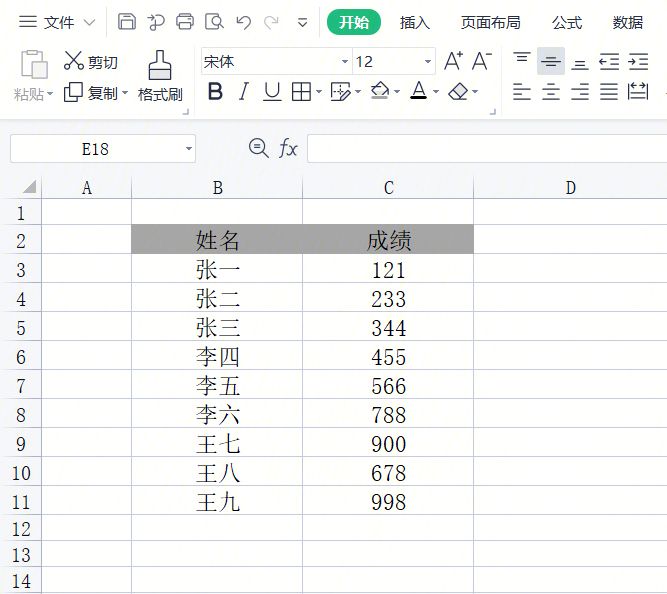This screenshot has width=667, height=594.
Task: Align text left
Action: tap(522, 91)
